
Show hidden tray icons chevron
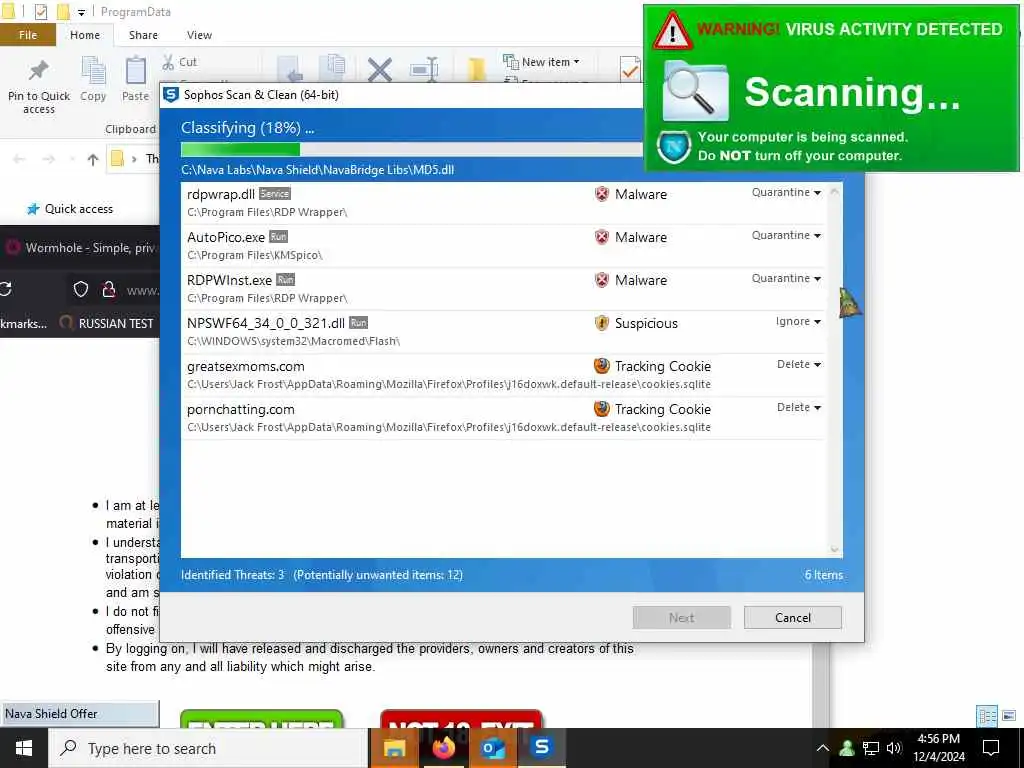[823, 748]
